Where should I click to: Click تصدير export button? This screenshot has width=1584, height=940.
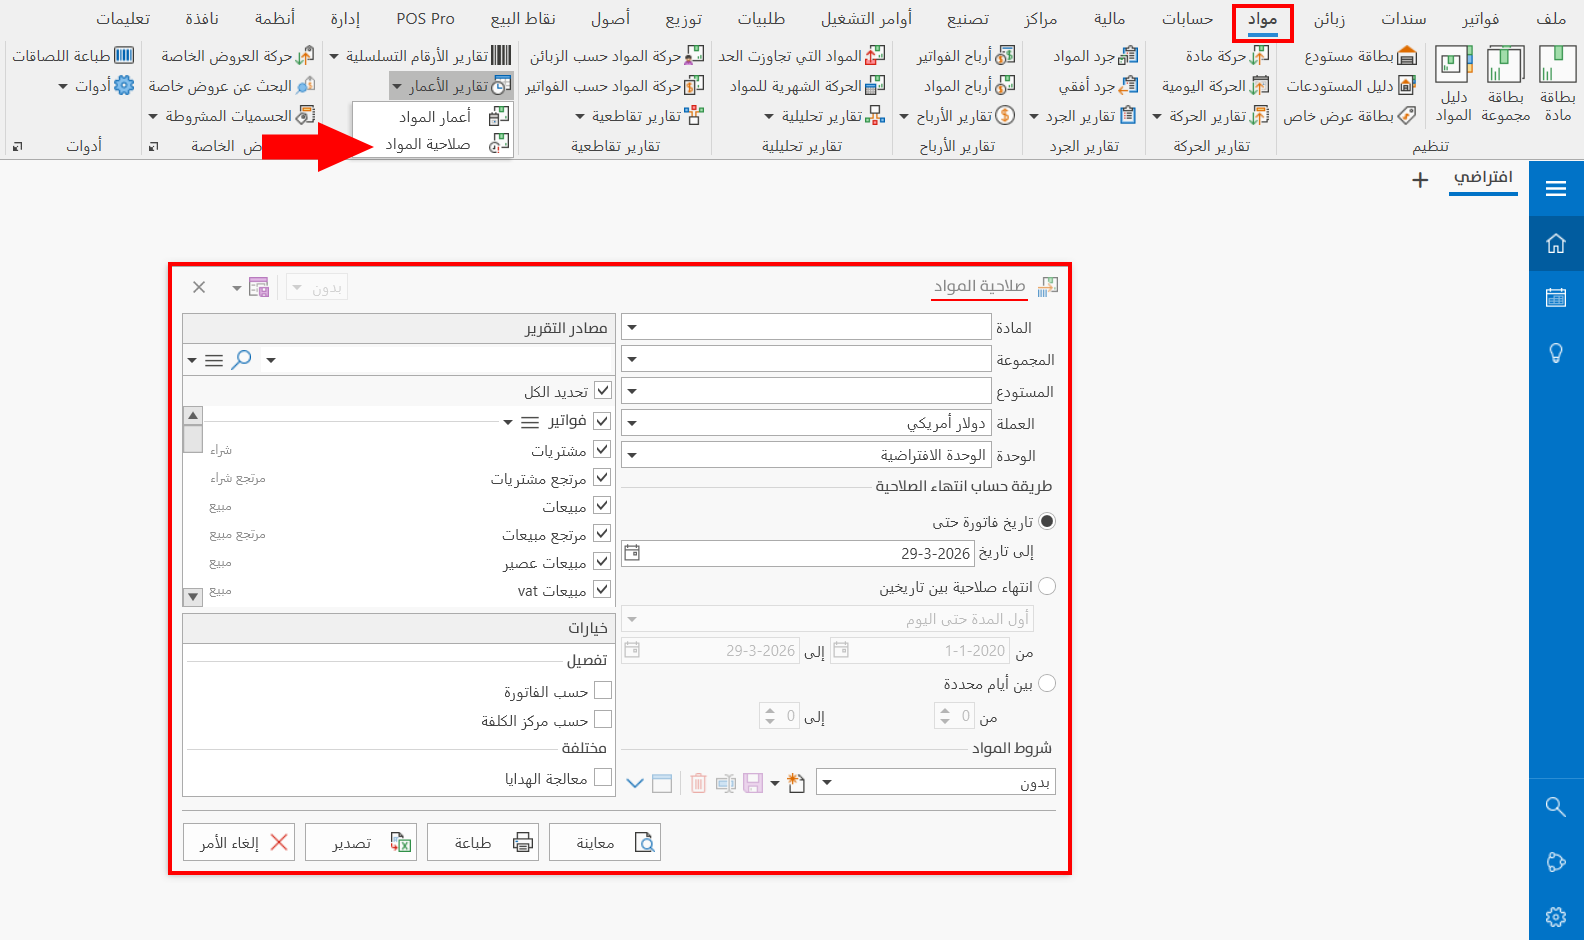pyautogui.click(x=361, y=842)
